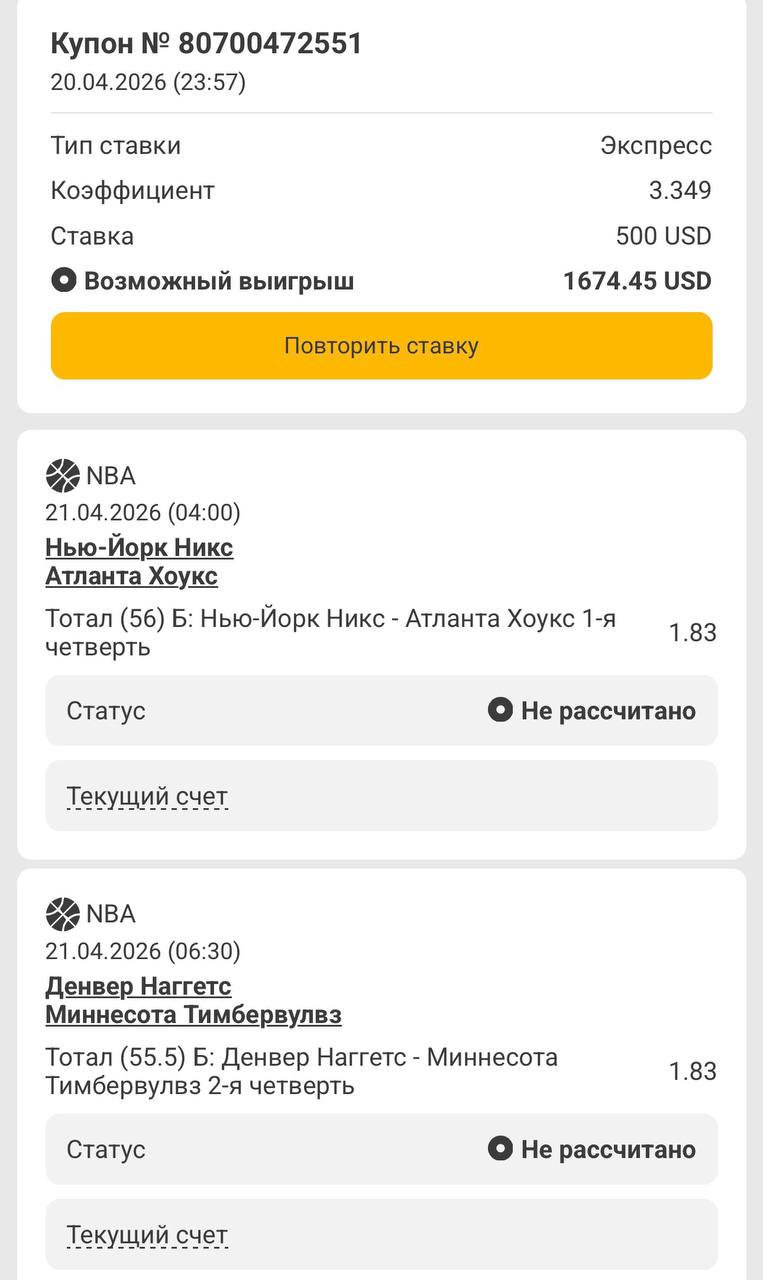Open the Миннесота Тимбервулвз team link
763x1280 pixels.
click(x=193, y=1015)
